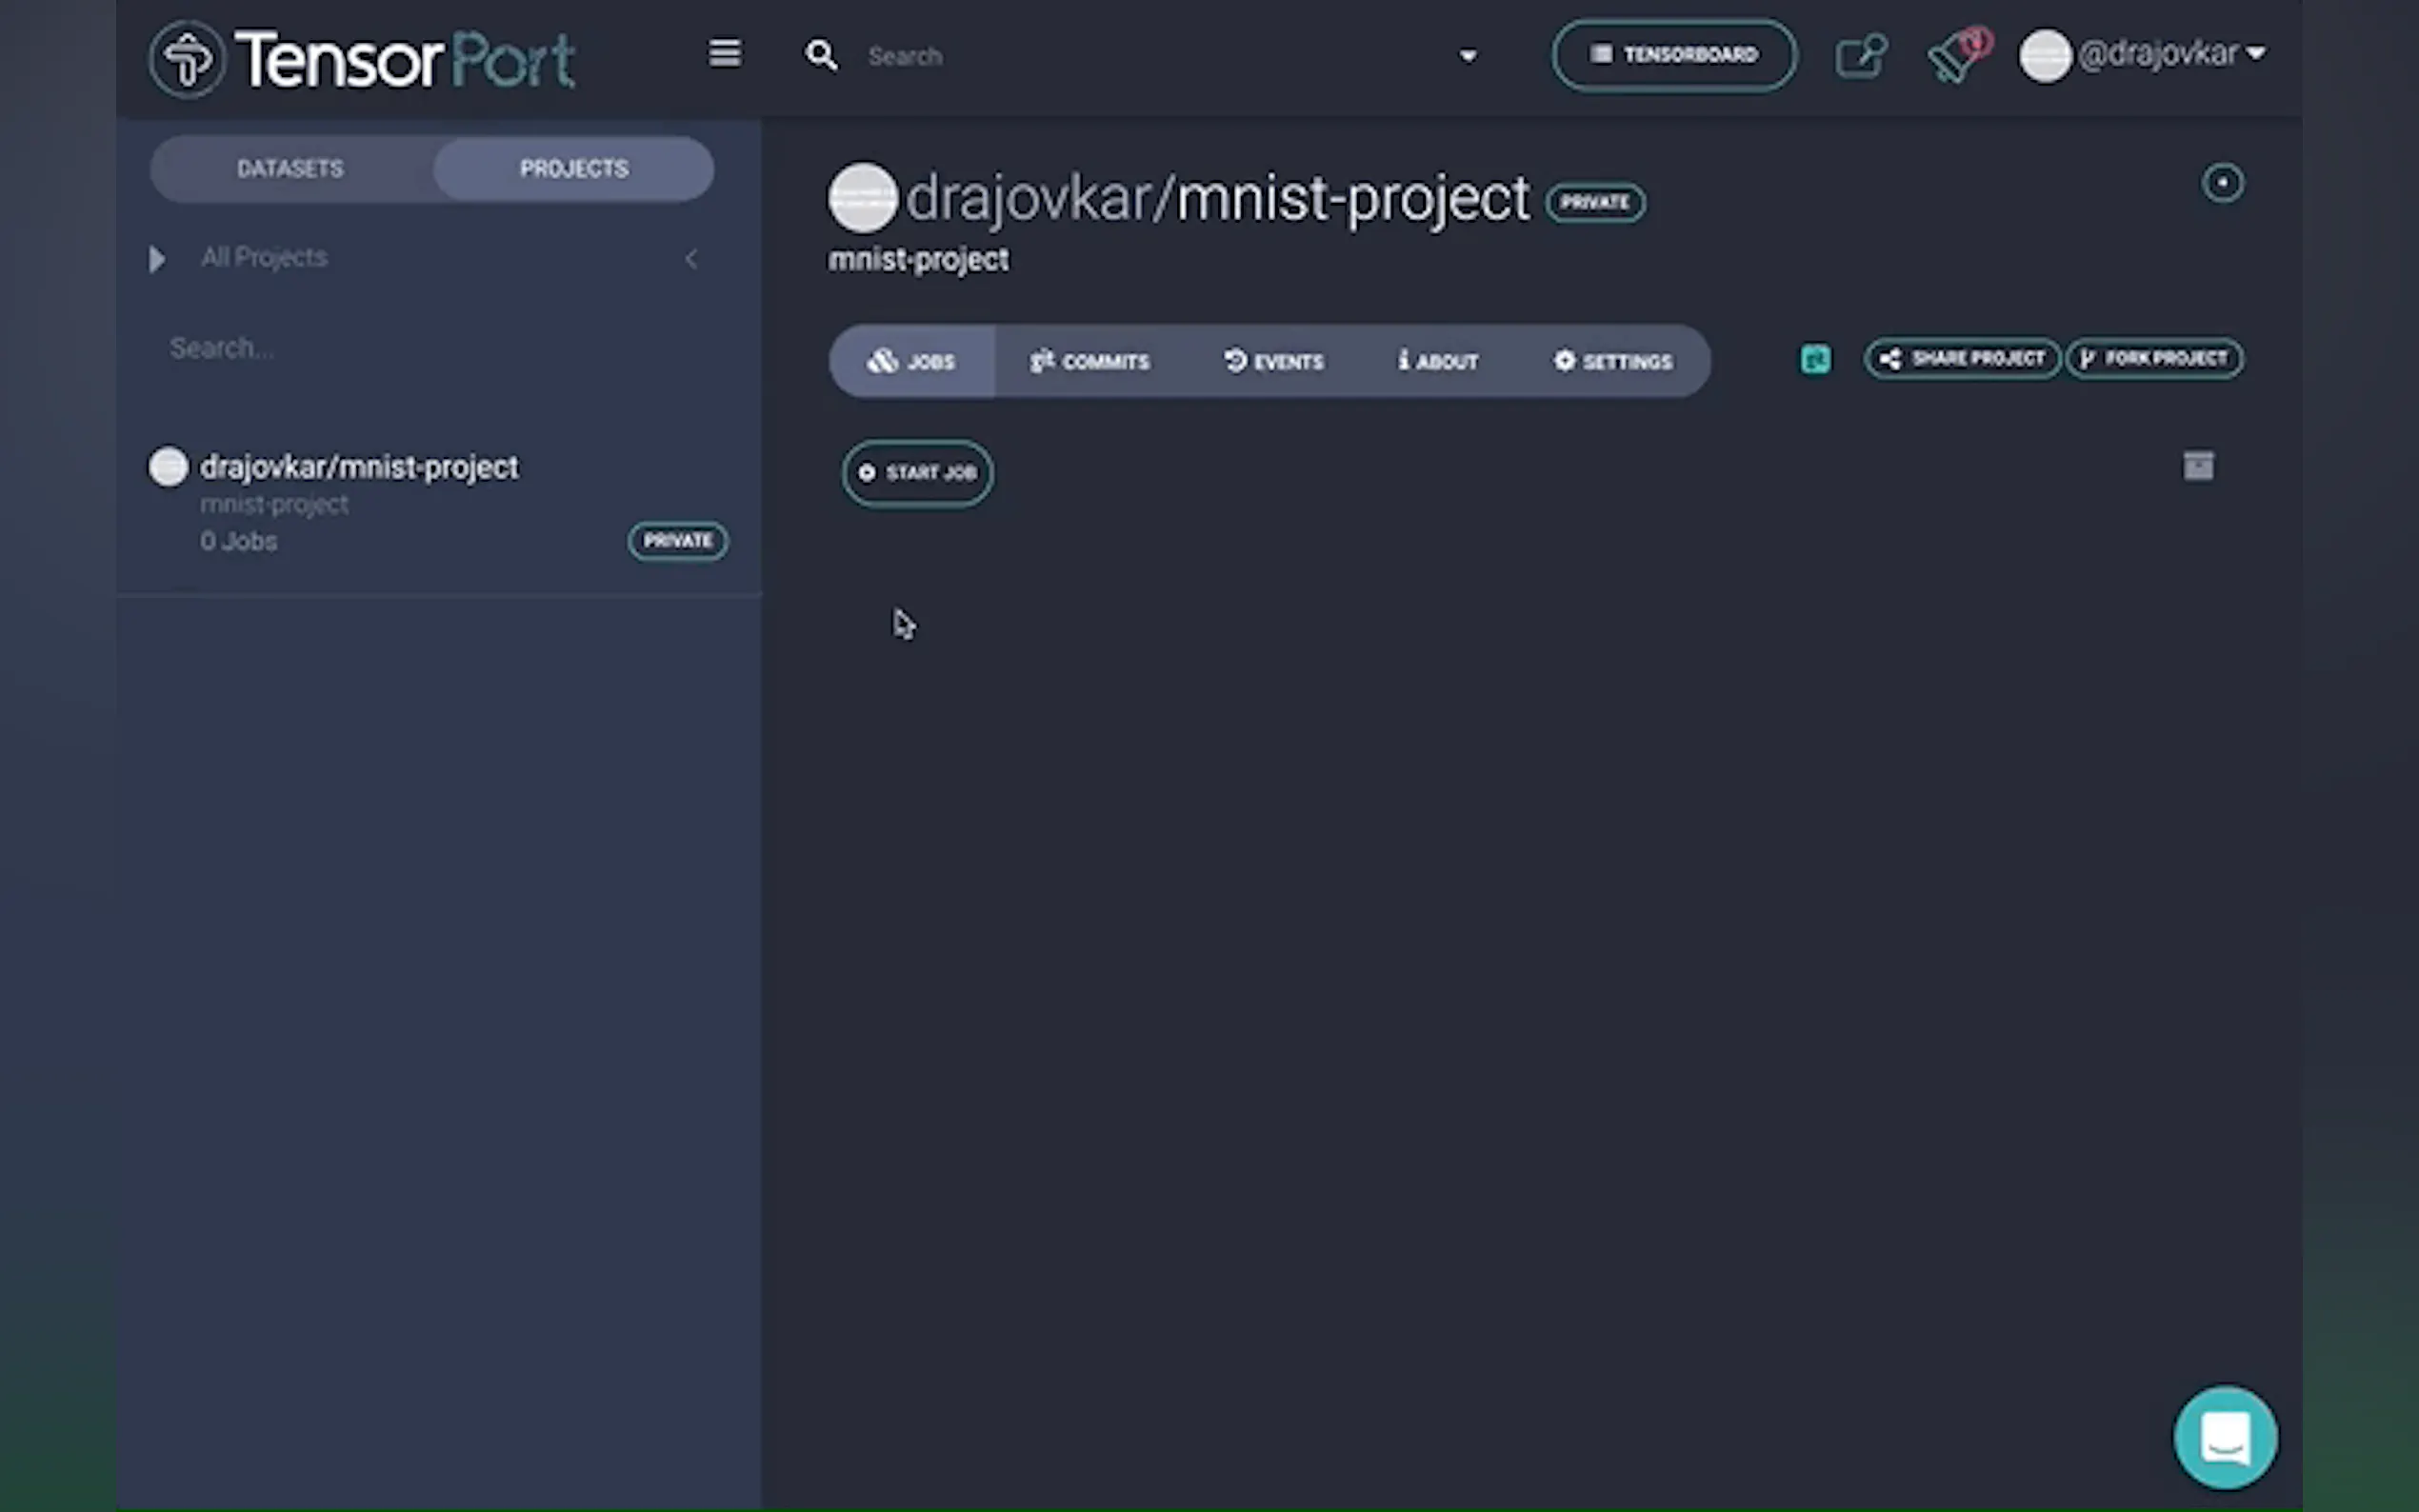The image size is (2419, 1512).
Task: Open notifications rocket icon with badge
Action: click(x=1956, y=56)
